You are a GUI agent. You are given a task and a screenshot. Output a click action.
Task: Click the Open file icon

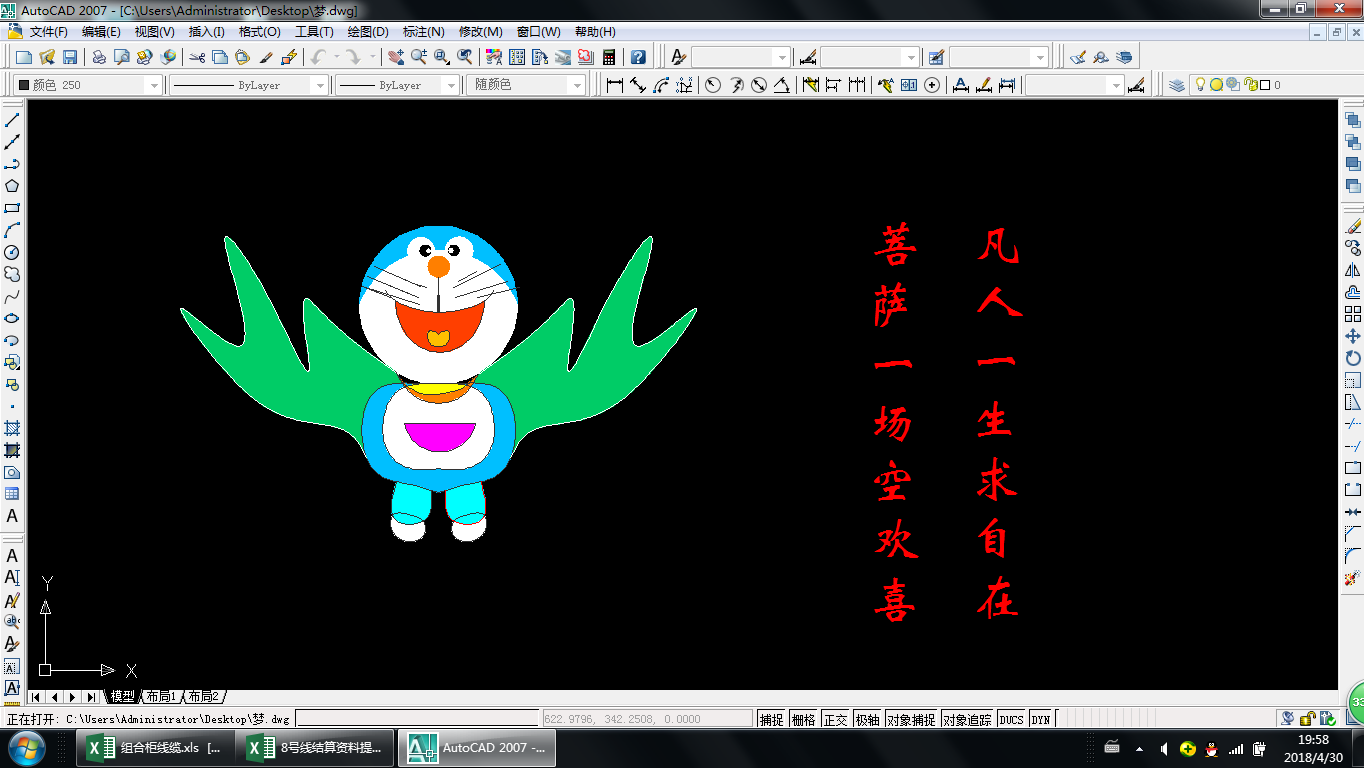[47, 57]
